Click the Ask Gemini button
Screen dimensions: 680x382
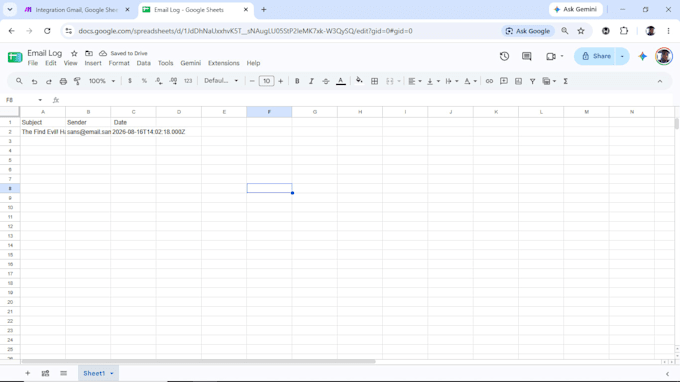tap(575, 10)
